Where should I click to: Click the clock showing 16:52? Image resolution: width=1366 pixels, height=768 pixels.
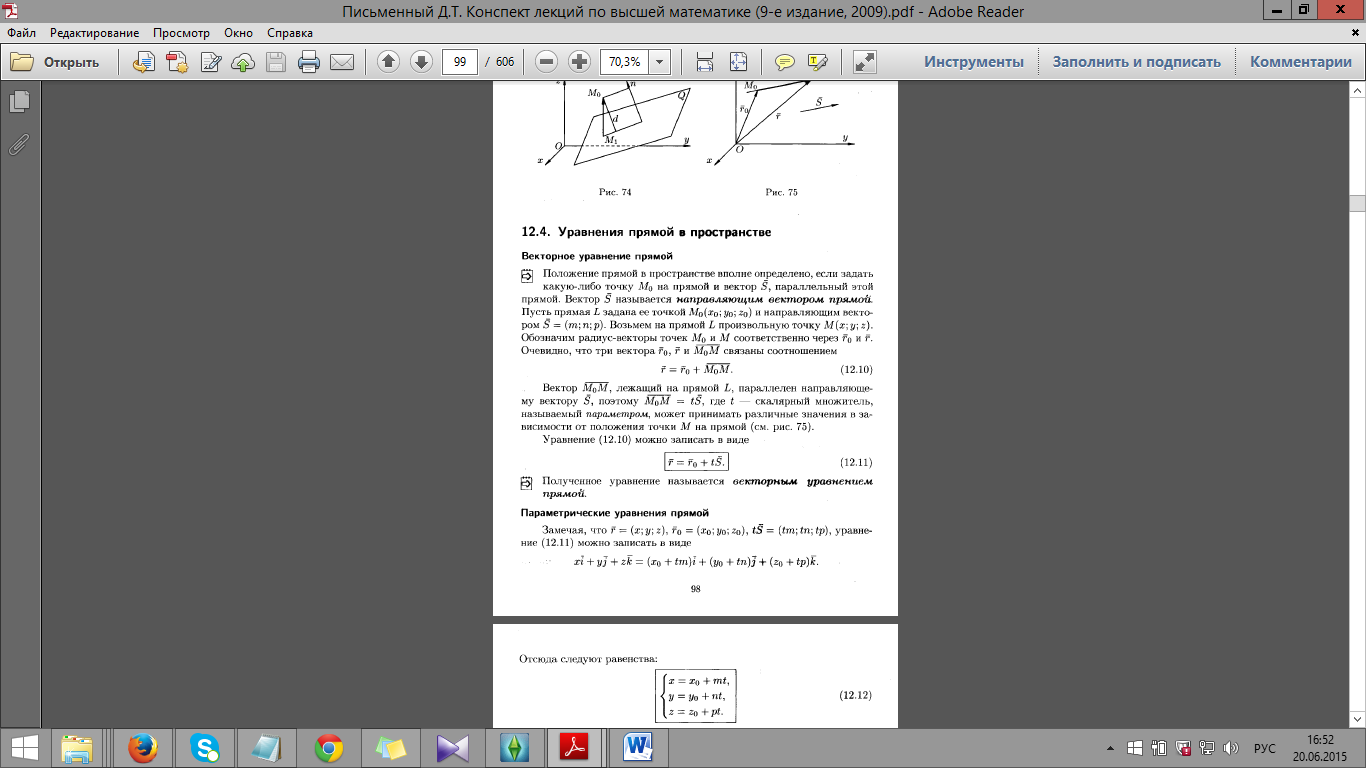coord(1320,740)
